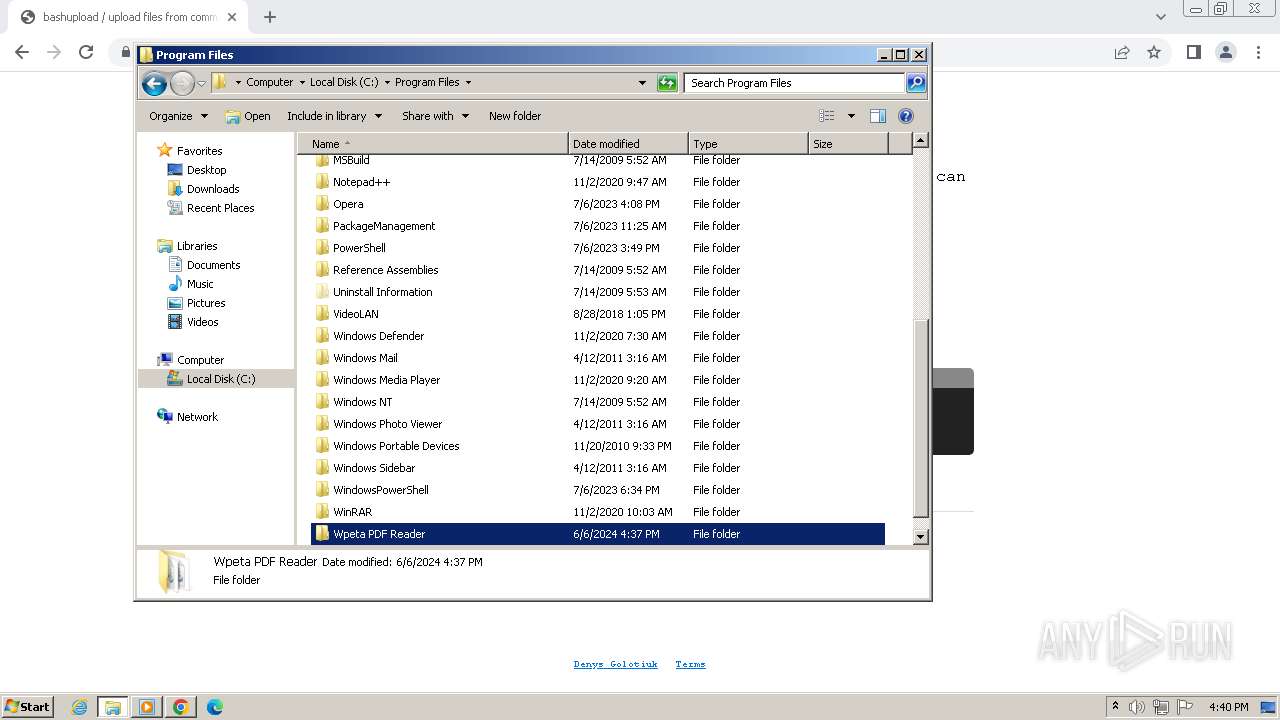Click the Search magnifier icon in Explorer
Screen dimensions: 1280x720
pyautogui.click(x=916, y=83)
